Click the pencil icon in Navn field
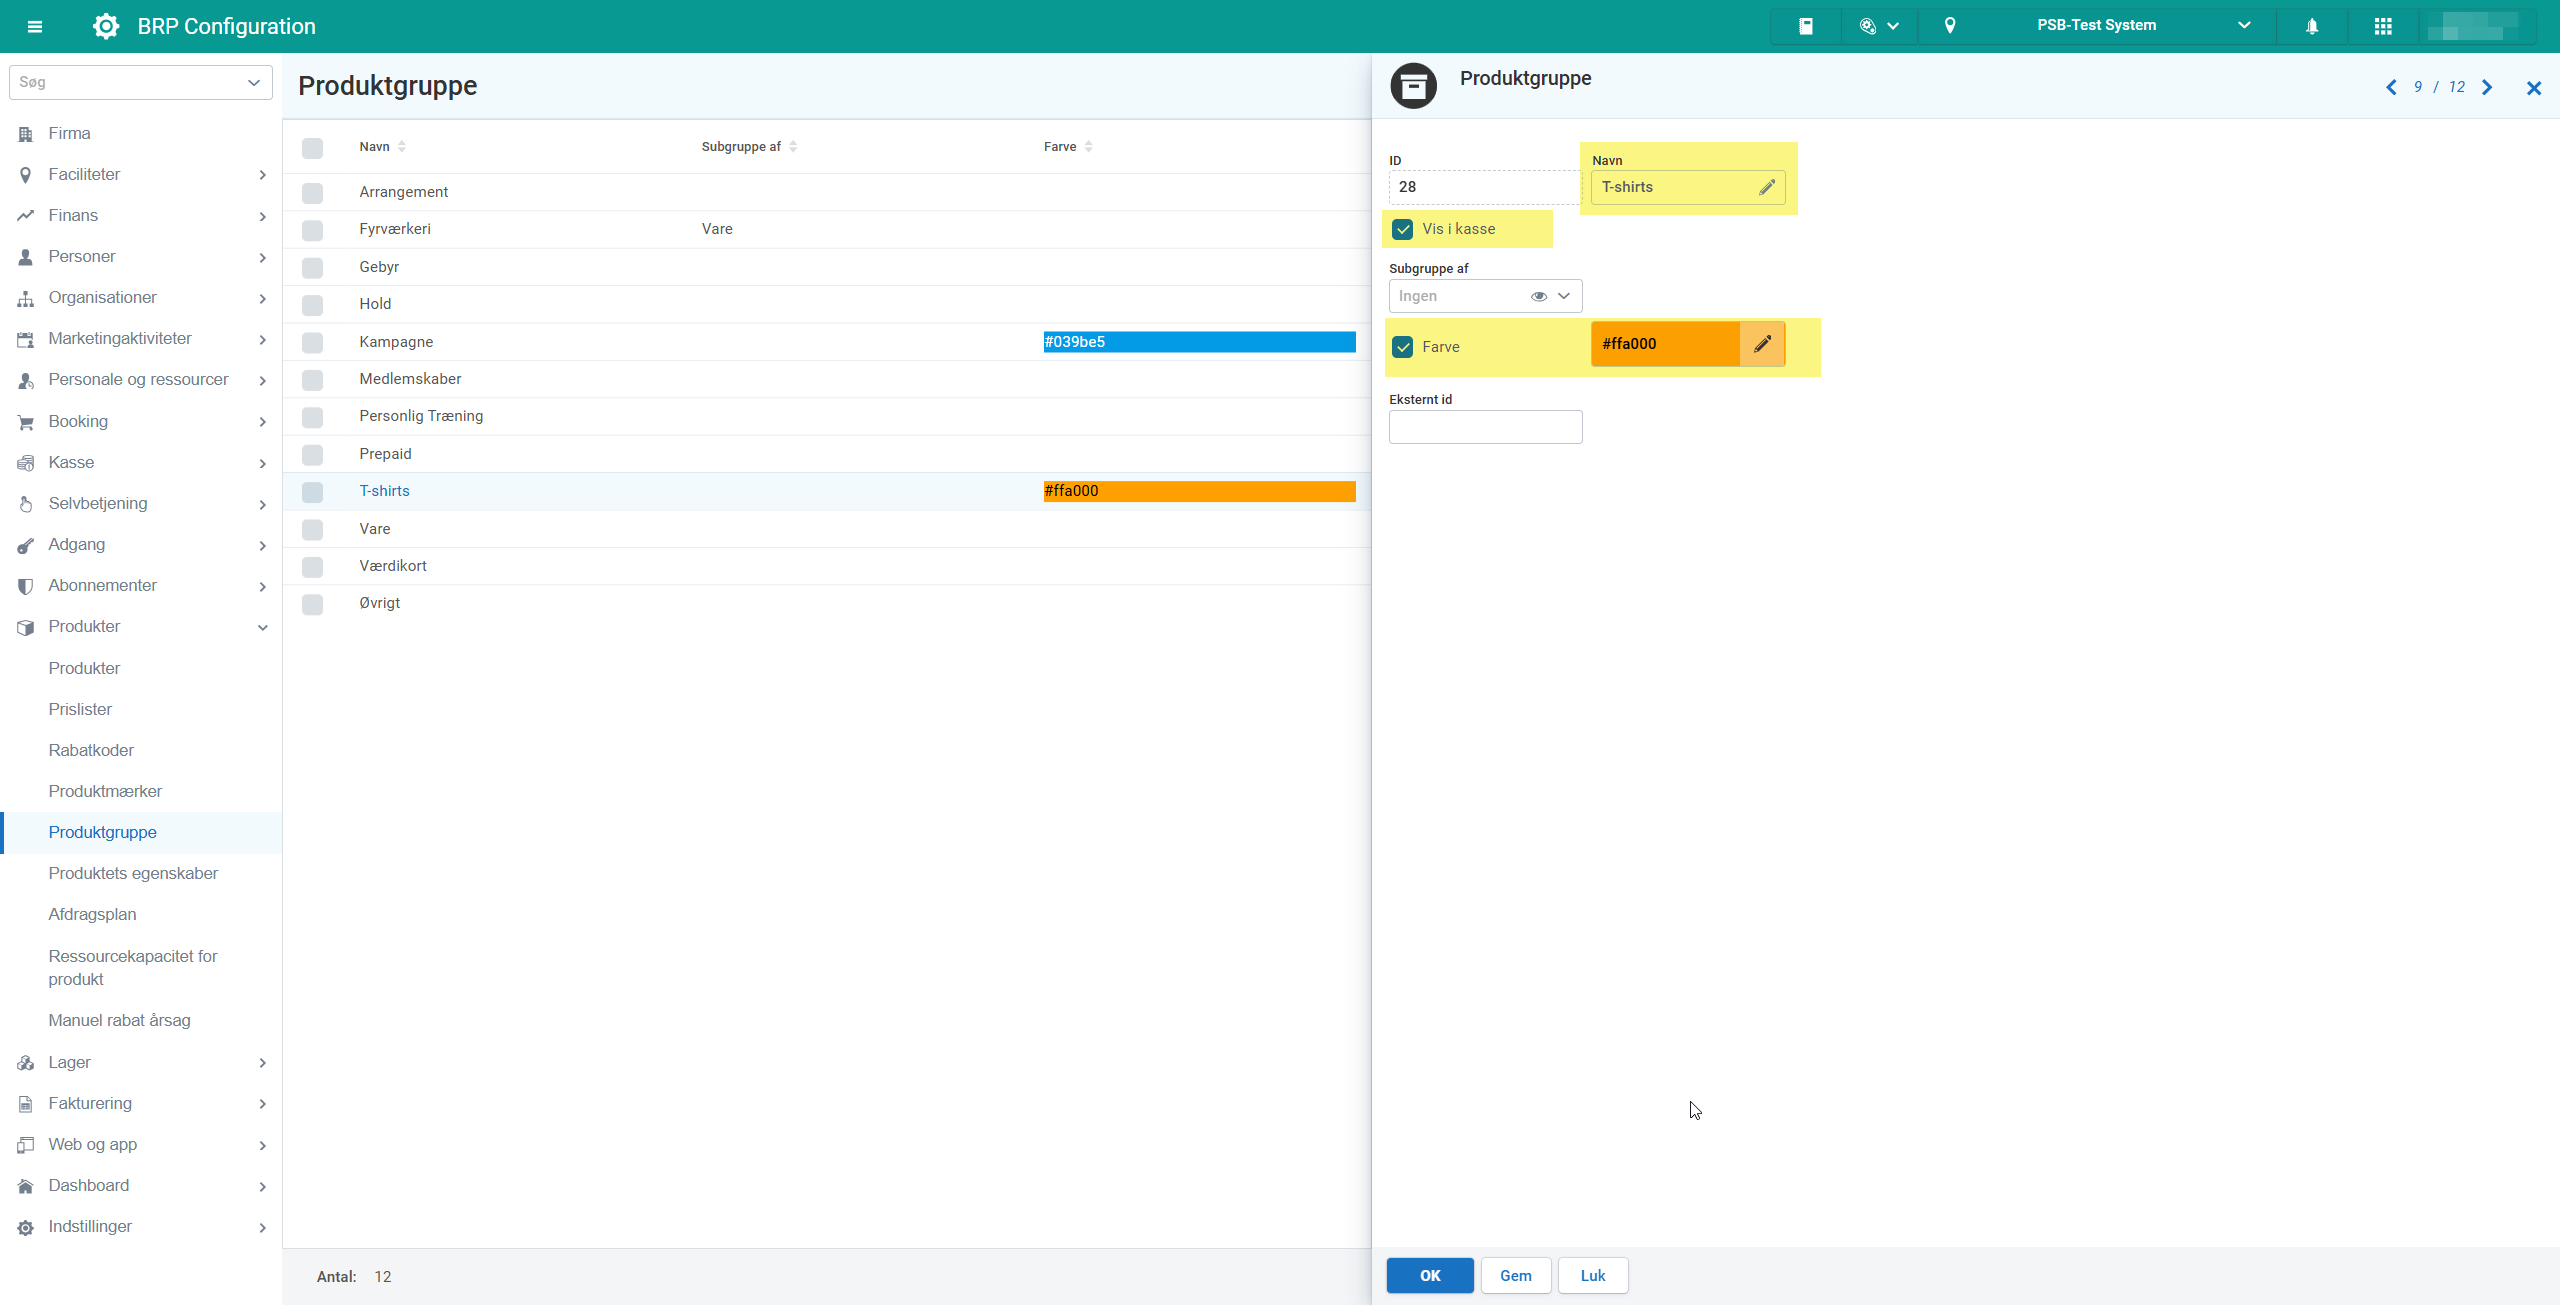Image resolution: width=2560 pixels, height=1305 pixels. [x=1767, y=187]
